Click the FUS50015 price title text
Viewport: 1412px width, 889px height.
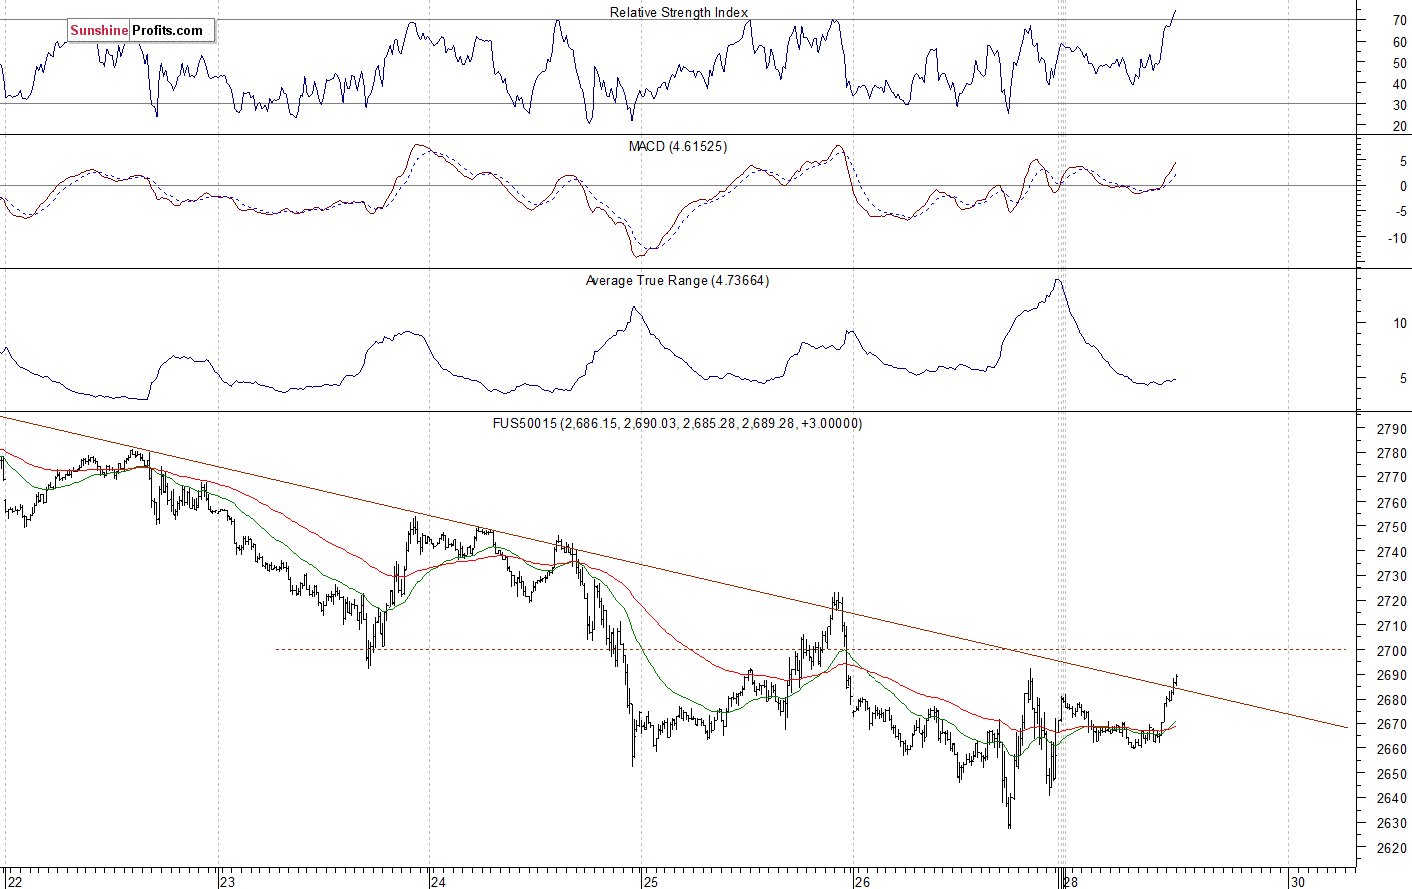coord(677,423)
